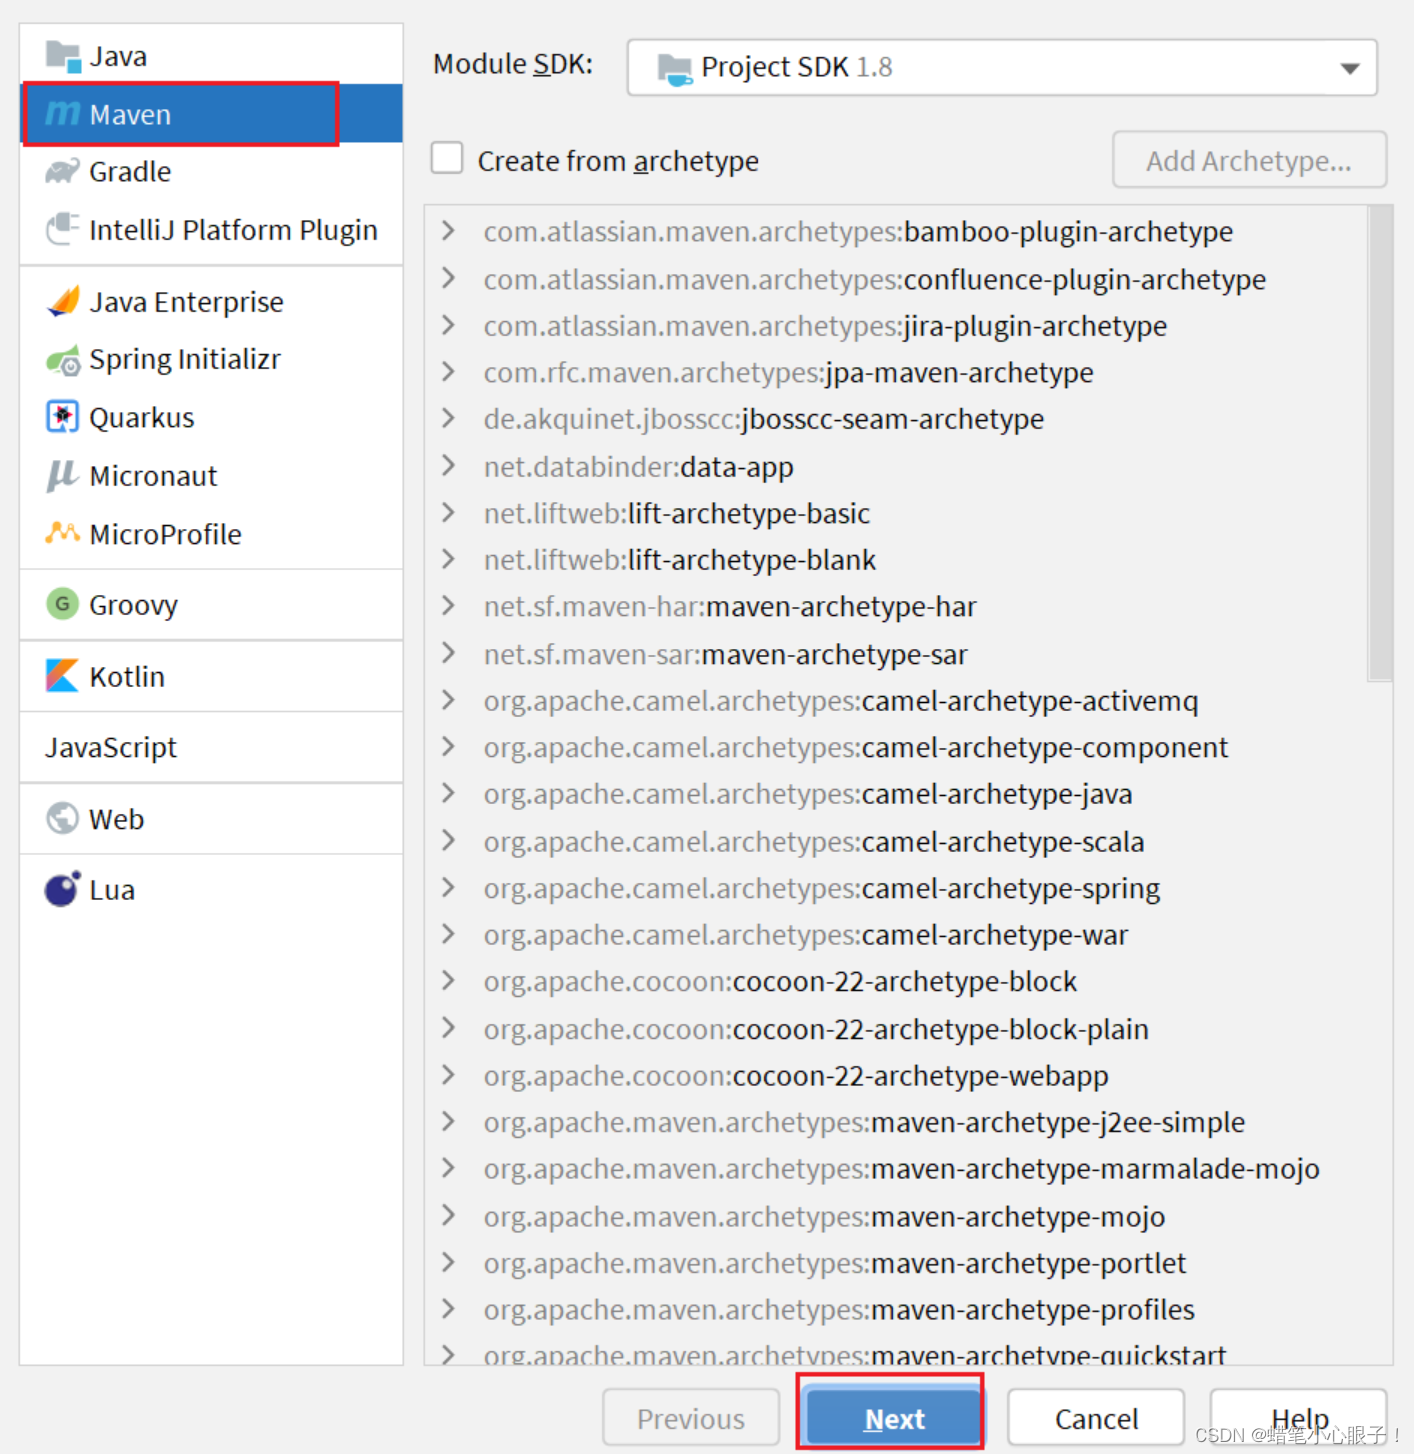Click the Cancel button
This screenshot has width=1414, height=1454.
1096,1417
